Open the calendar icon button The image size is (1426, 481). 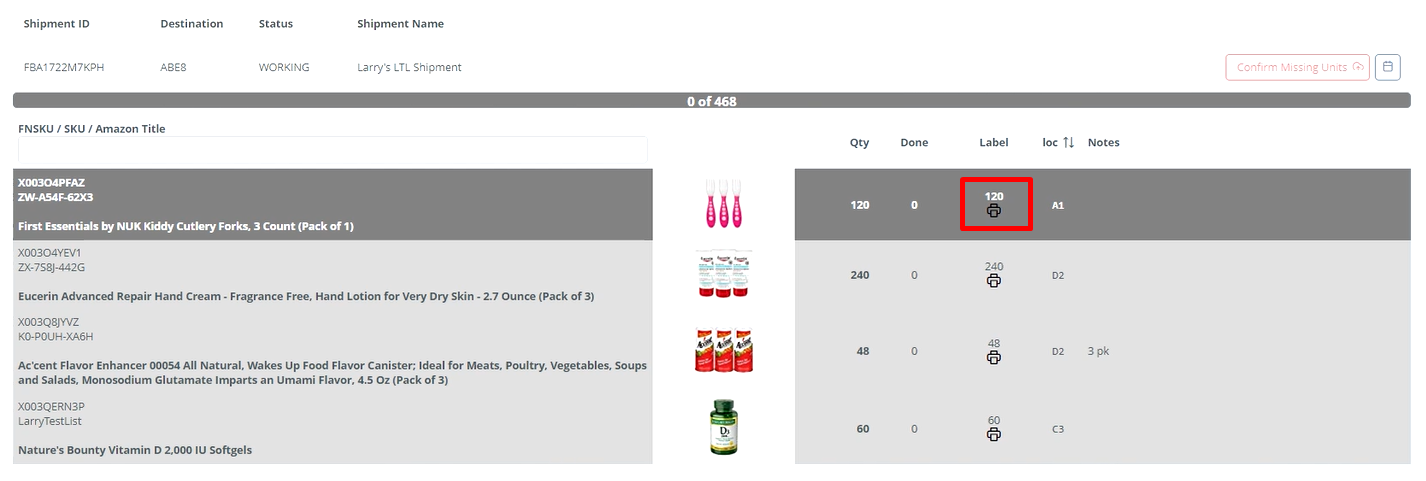point(1387,67)
